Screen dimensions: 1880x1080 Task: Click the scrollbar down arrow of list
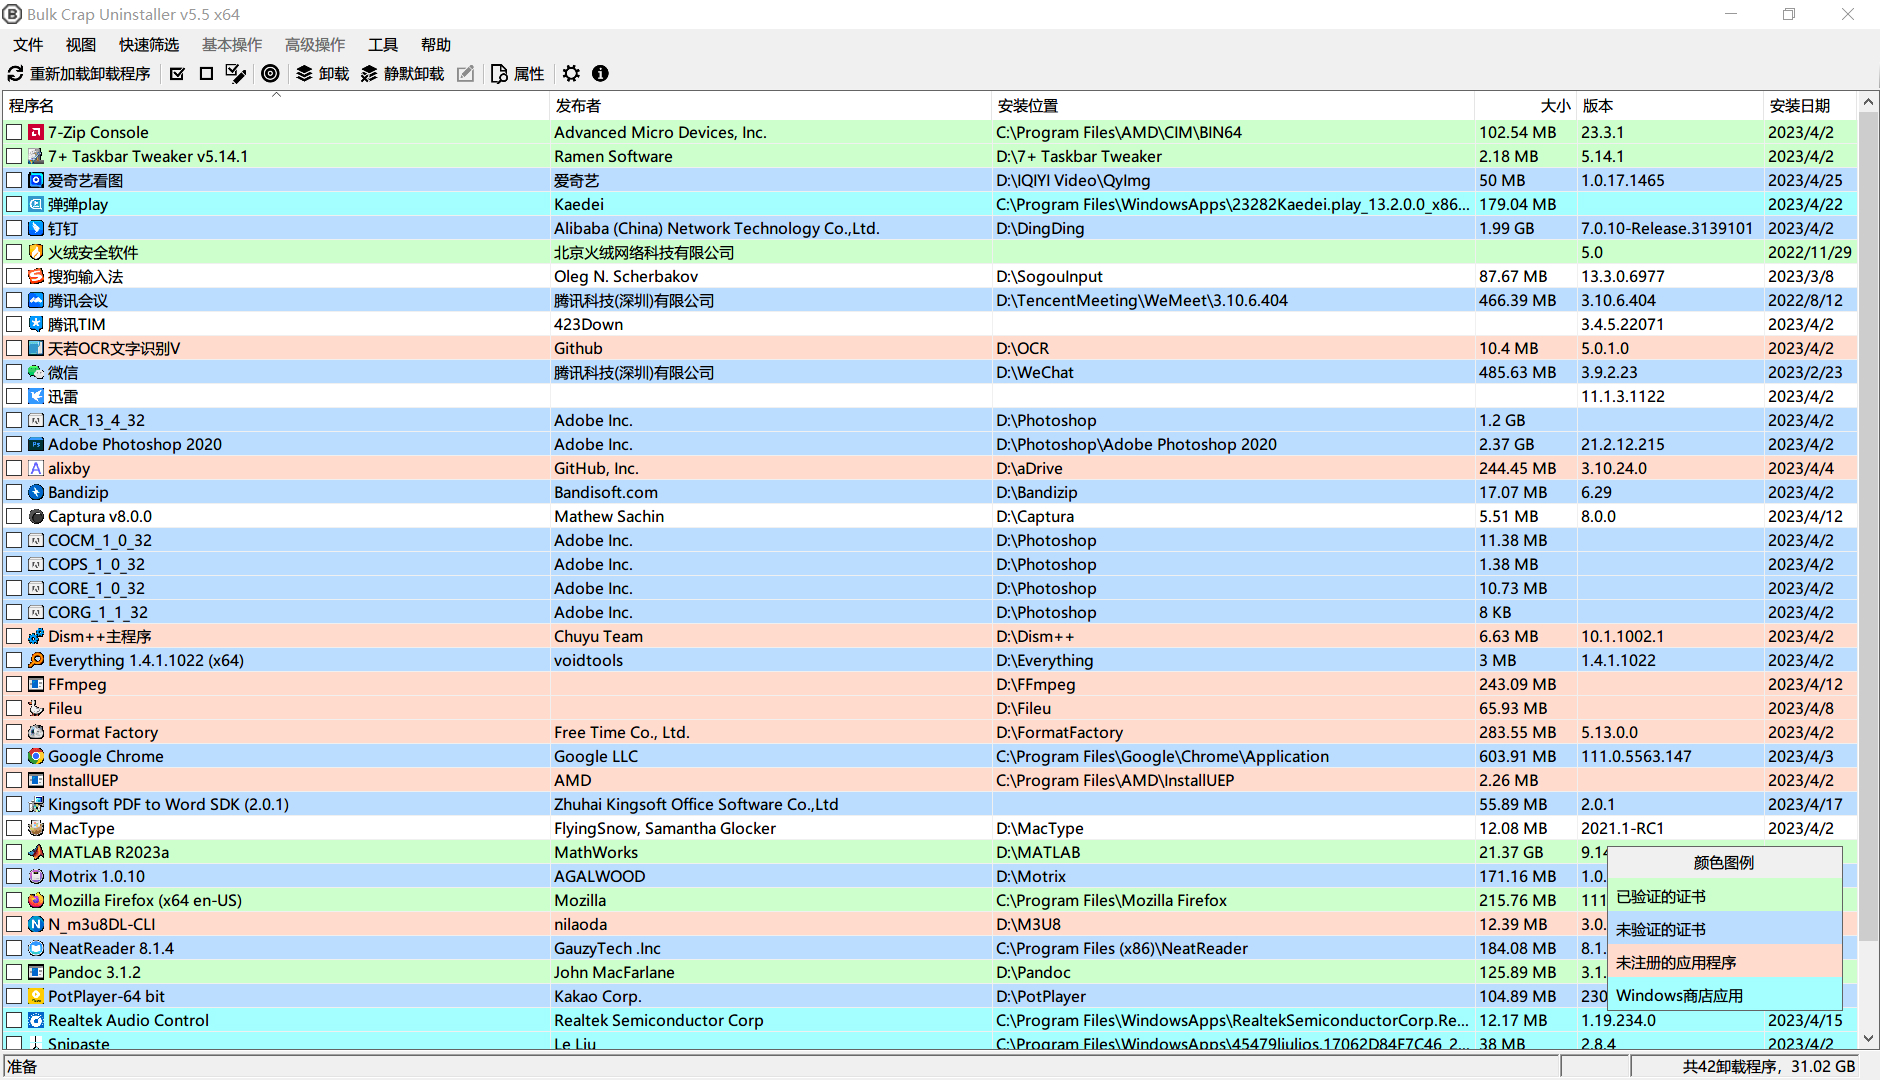pos(1868,1039)
